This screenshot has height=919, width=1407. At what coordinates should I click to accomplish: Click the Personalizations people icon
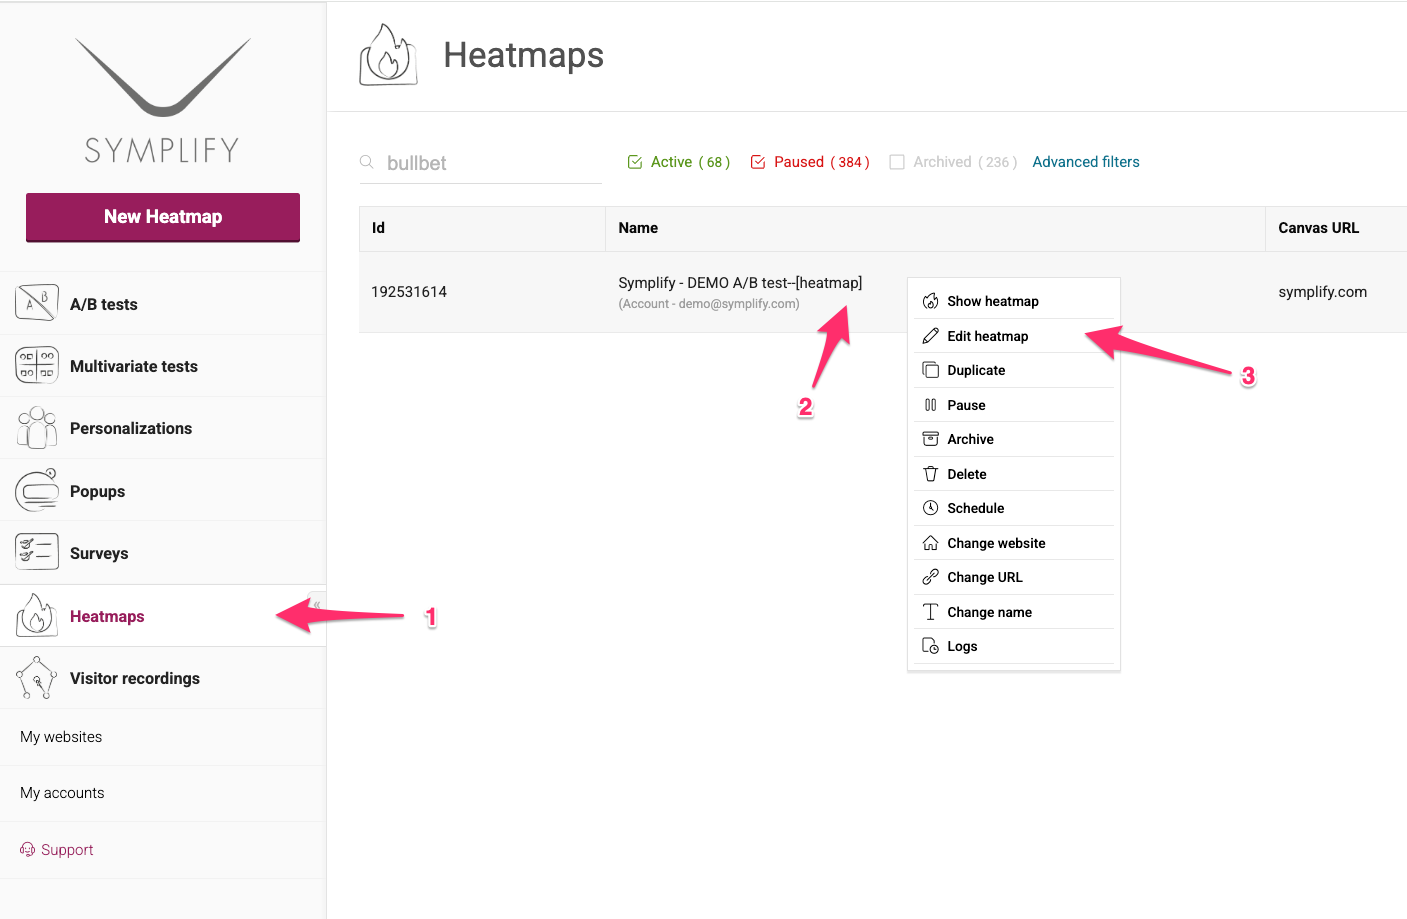tap(36, 427)
